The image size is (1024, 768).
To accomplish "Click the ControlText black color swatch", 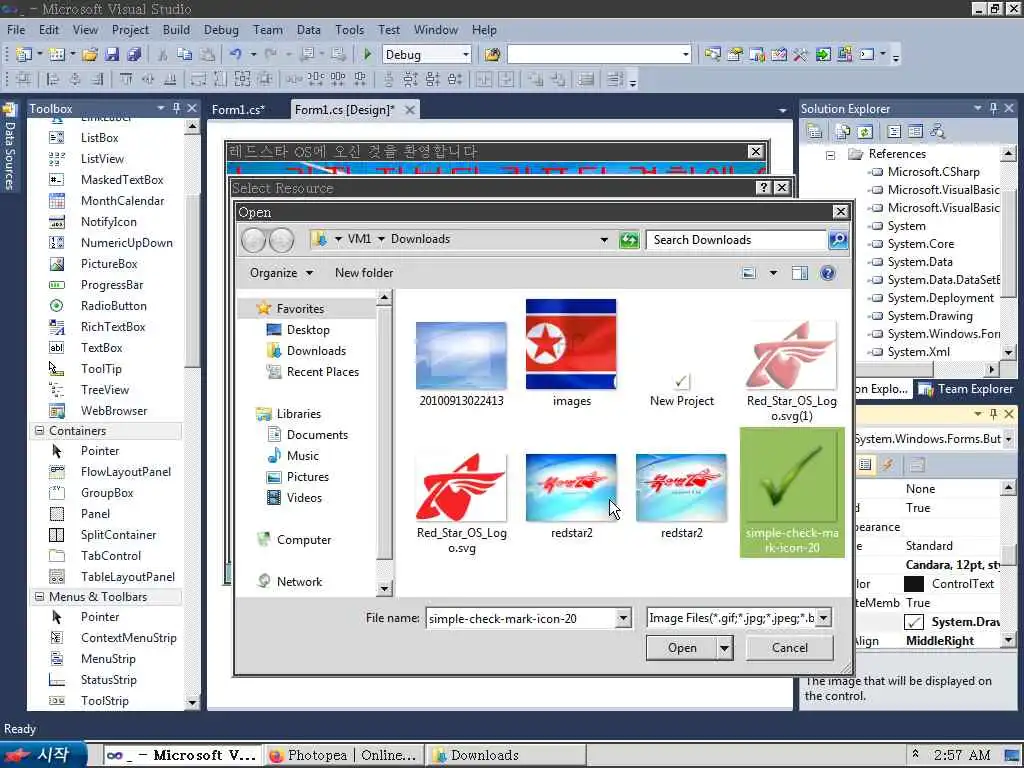I will coord(914,584).
